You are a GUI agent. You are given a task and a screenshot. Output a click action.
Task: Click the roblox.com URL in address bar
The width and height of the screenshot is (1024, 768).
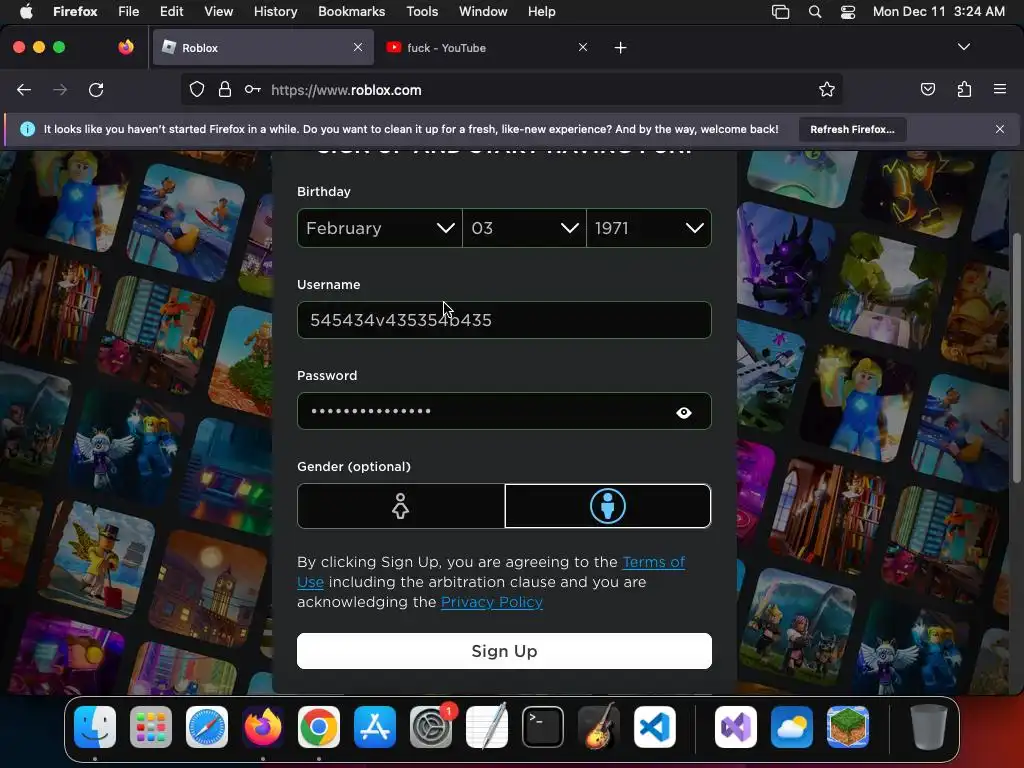click(346, 90)
